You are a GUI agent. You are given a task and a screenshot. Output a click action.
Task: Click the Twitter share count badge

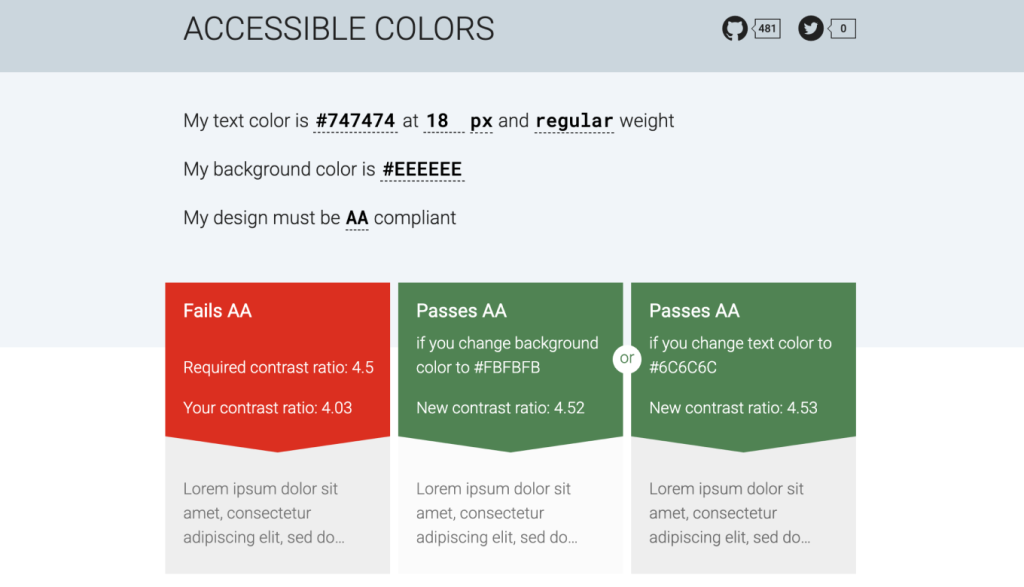click(x=842, y=29)
